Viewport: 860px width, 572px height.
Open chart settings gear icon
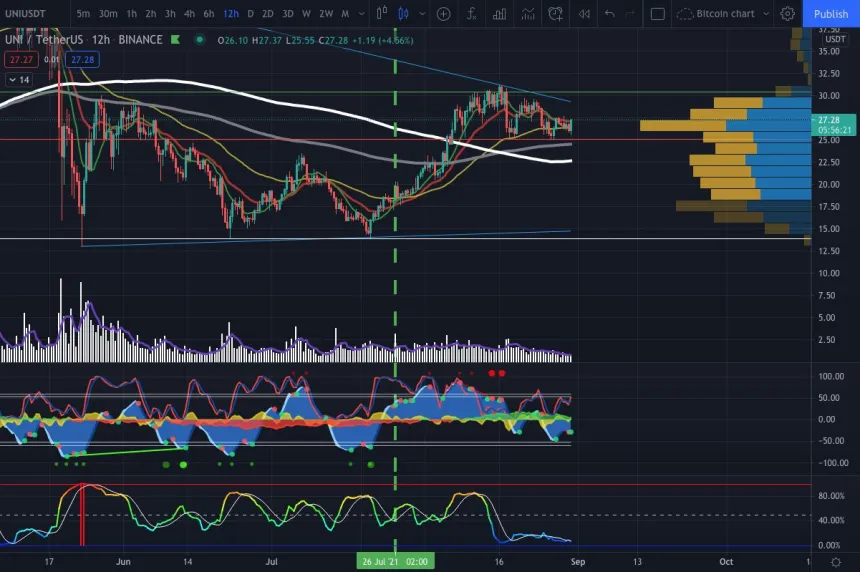pos(788,14)
